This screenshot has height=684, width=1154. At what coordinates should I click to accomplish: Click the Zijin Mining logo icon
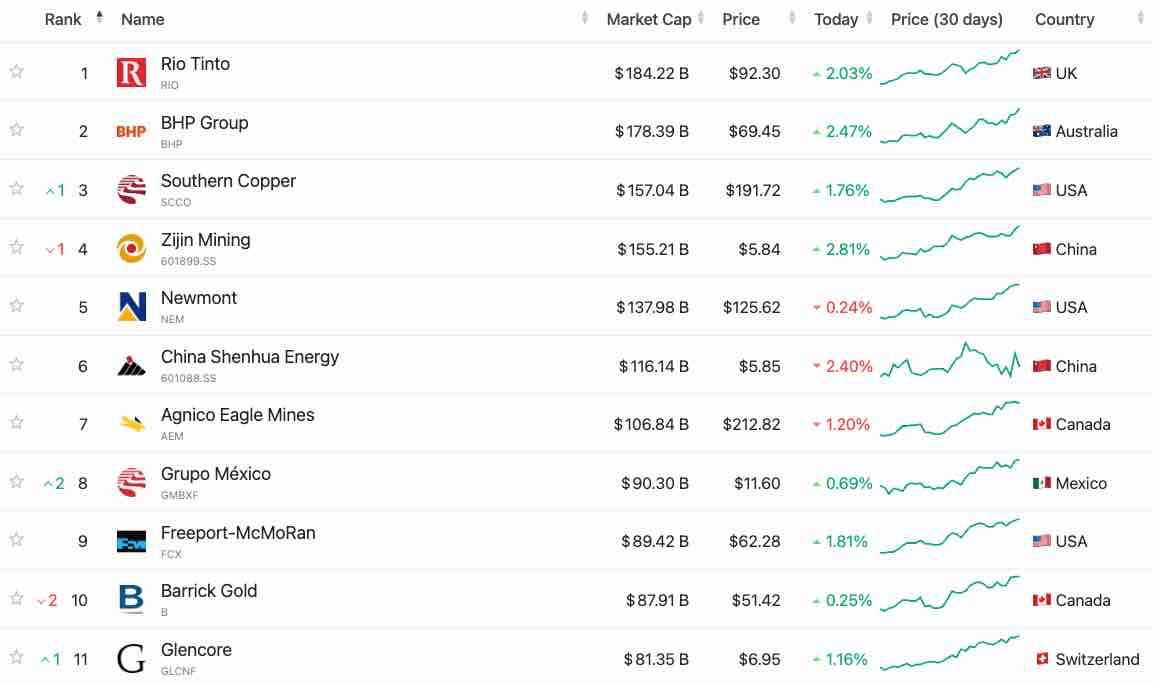pyautogui.click(x=131, y=247)
